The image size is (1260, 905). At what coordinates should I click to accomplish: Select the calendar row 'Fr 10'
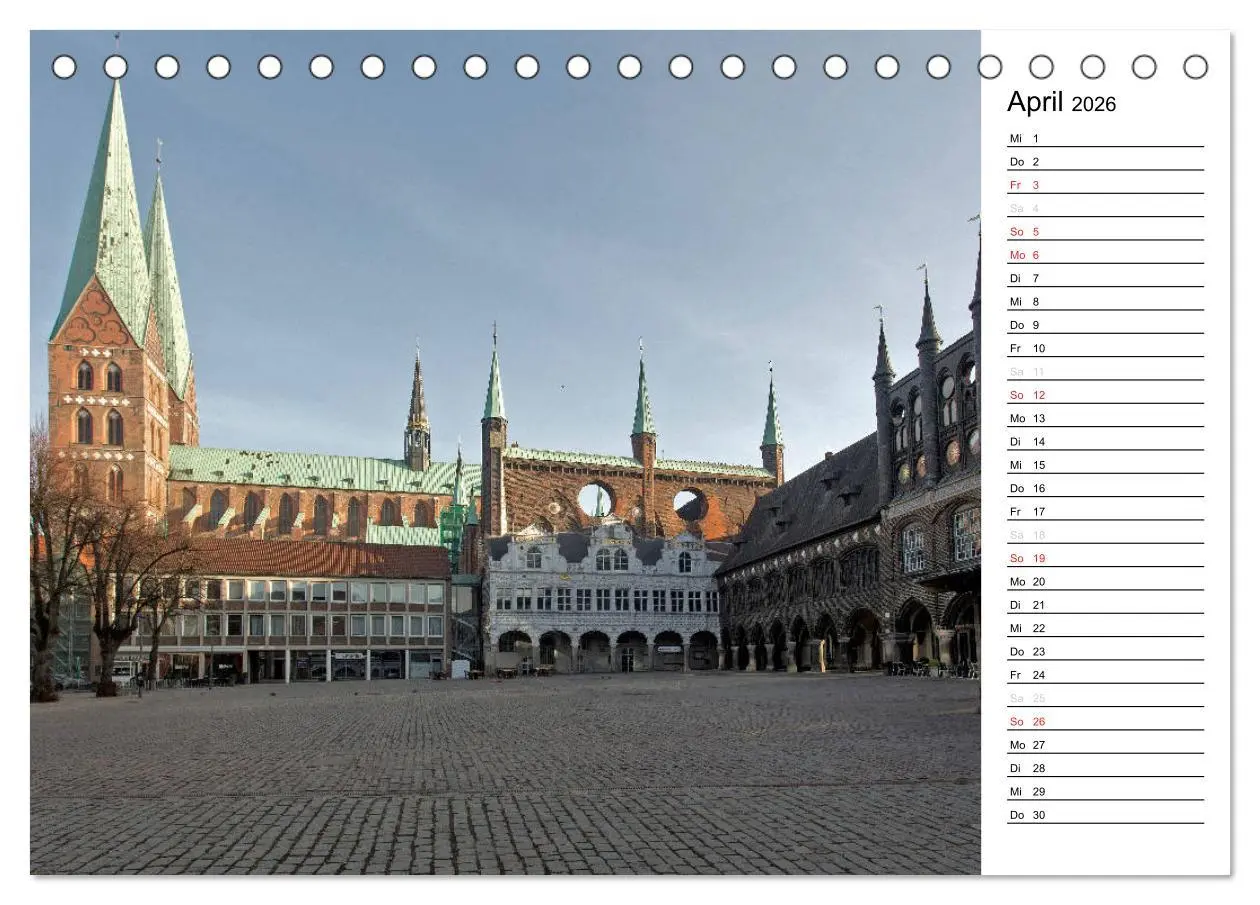pyautogui.click(x=1105, y=348)
